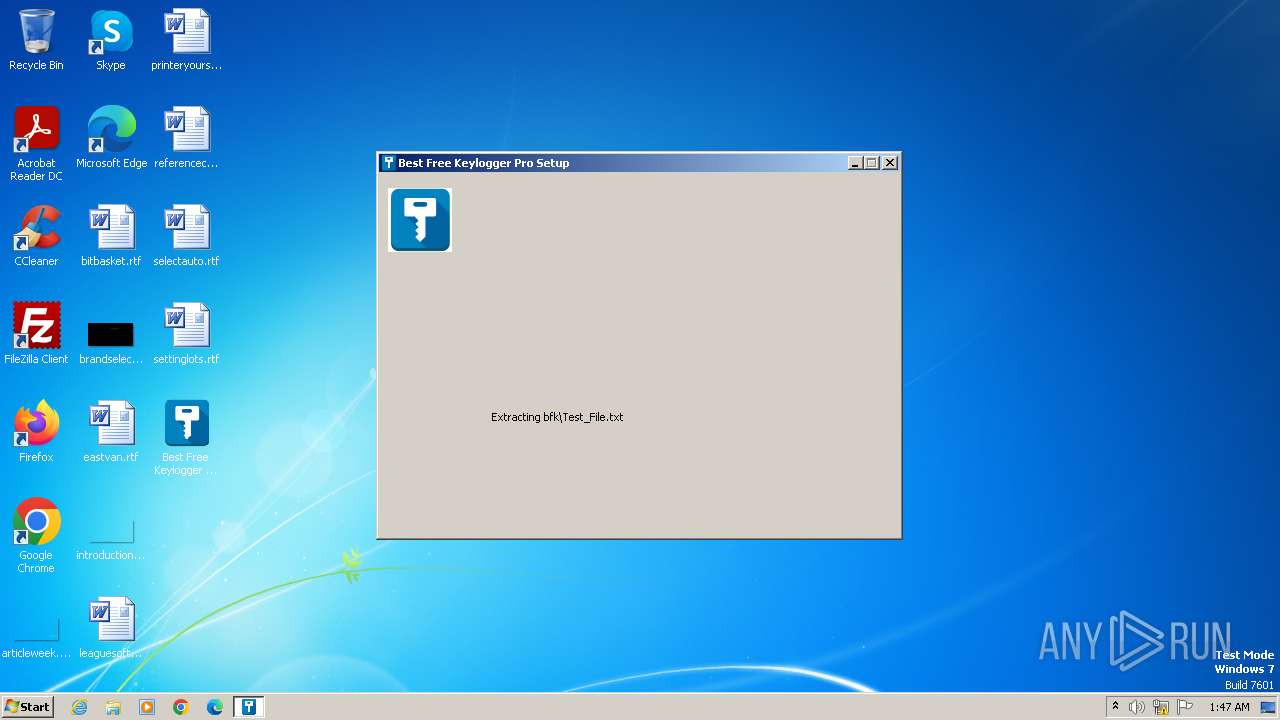Select the Acrobat Reader DC shortcut

(x=36, y=143)
